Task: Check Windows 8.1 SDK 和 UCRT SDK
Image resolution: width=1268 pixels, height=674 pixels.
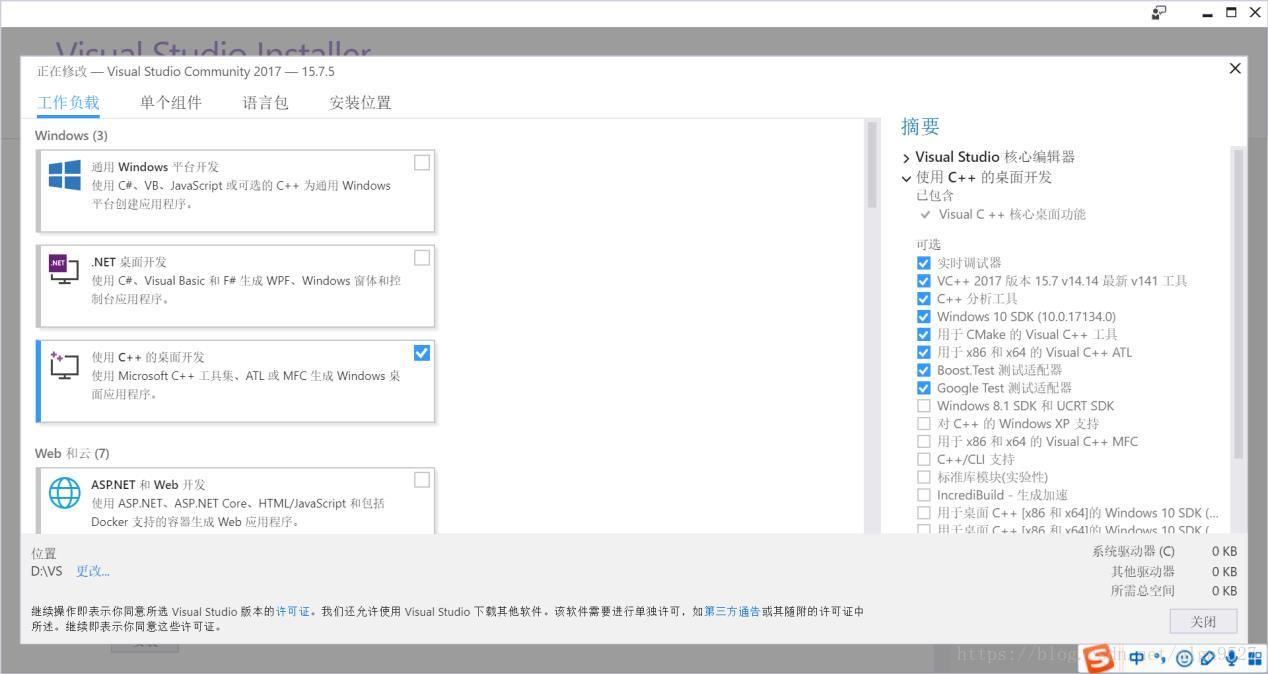Action: (x=923, y=406)
